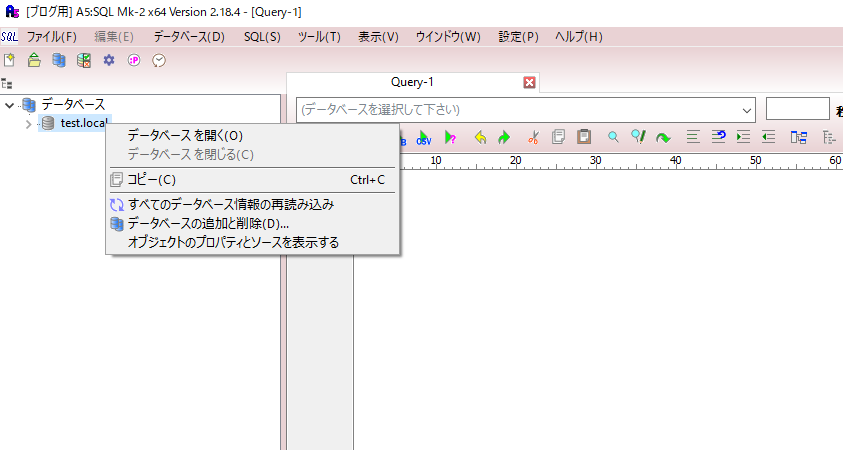Click the green curved arrow icon

(x=663, y=138)
